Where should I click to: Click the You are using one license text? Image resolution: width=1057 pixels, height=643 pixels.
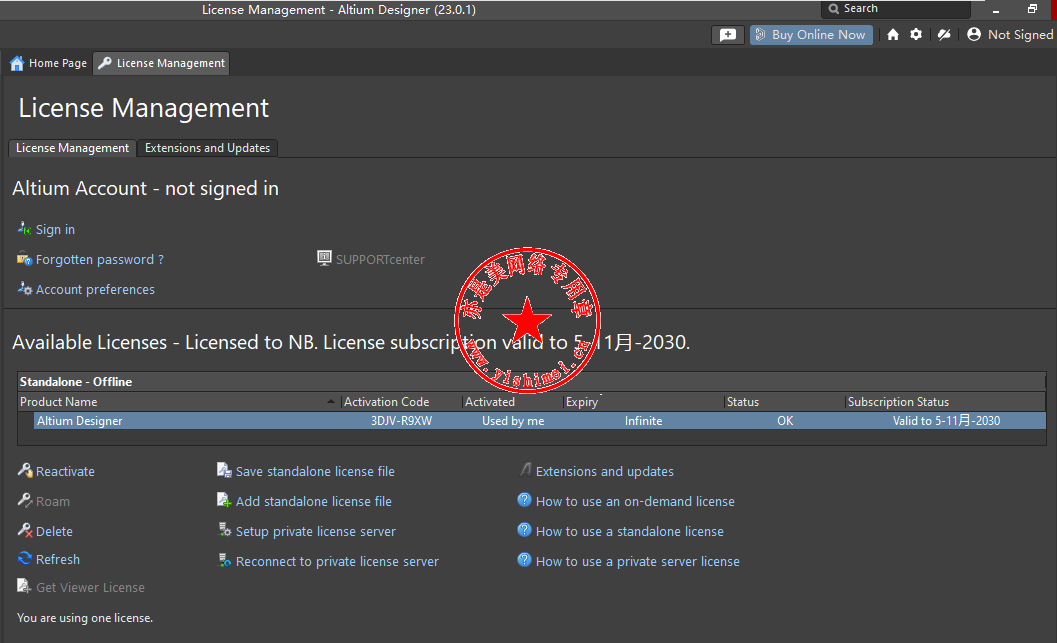[x=85, y=618]
